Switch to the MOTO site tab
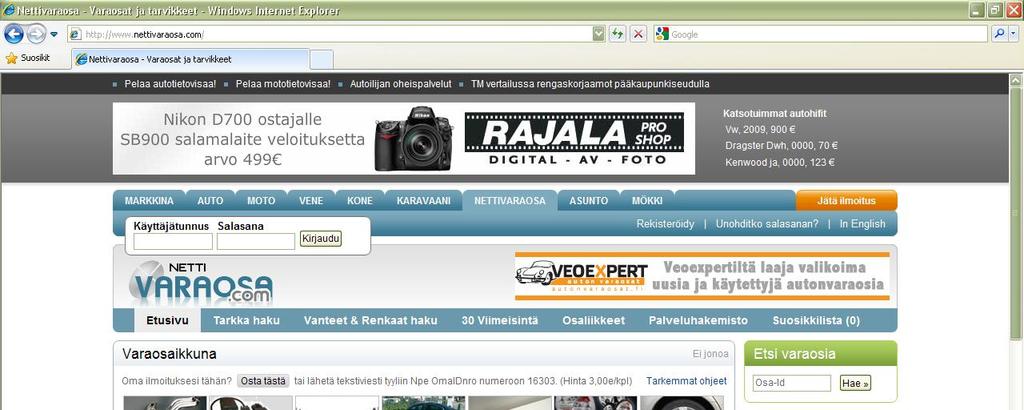The image size is (1024, 410). [x=261, y=200]
